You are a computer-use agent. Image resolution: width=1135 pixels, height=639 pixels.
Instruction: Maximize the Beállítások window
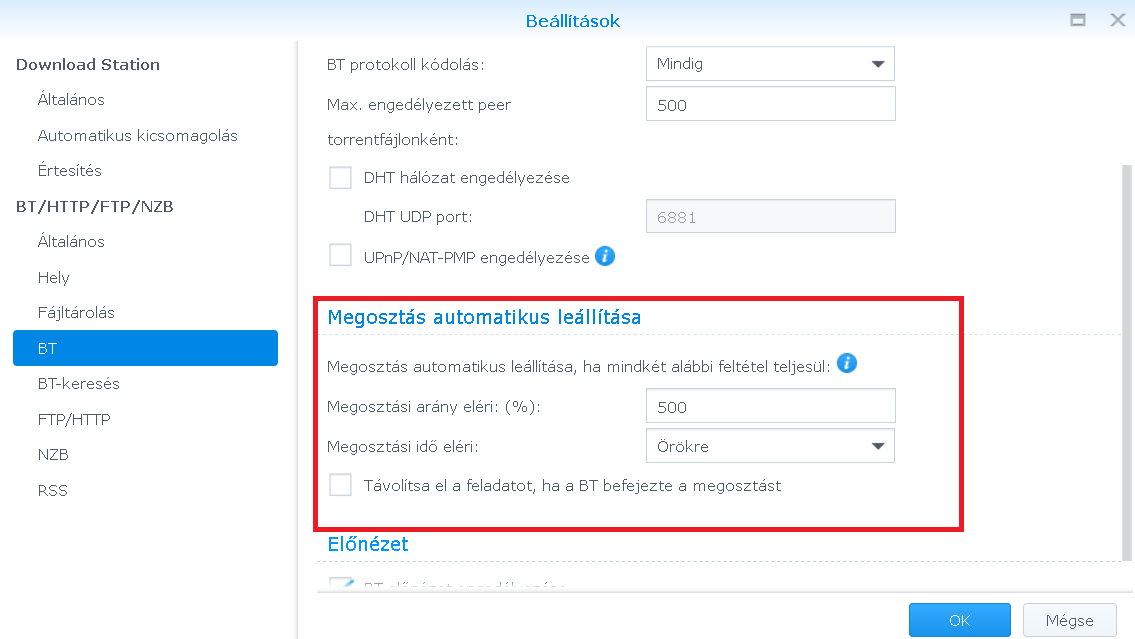coord(1078,20)
